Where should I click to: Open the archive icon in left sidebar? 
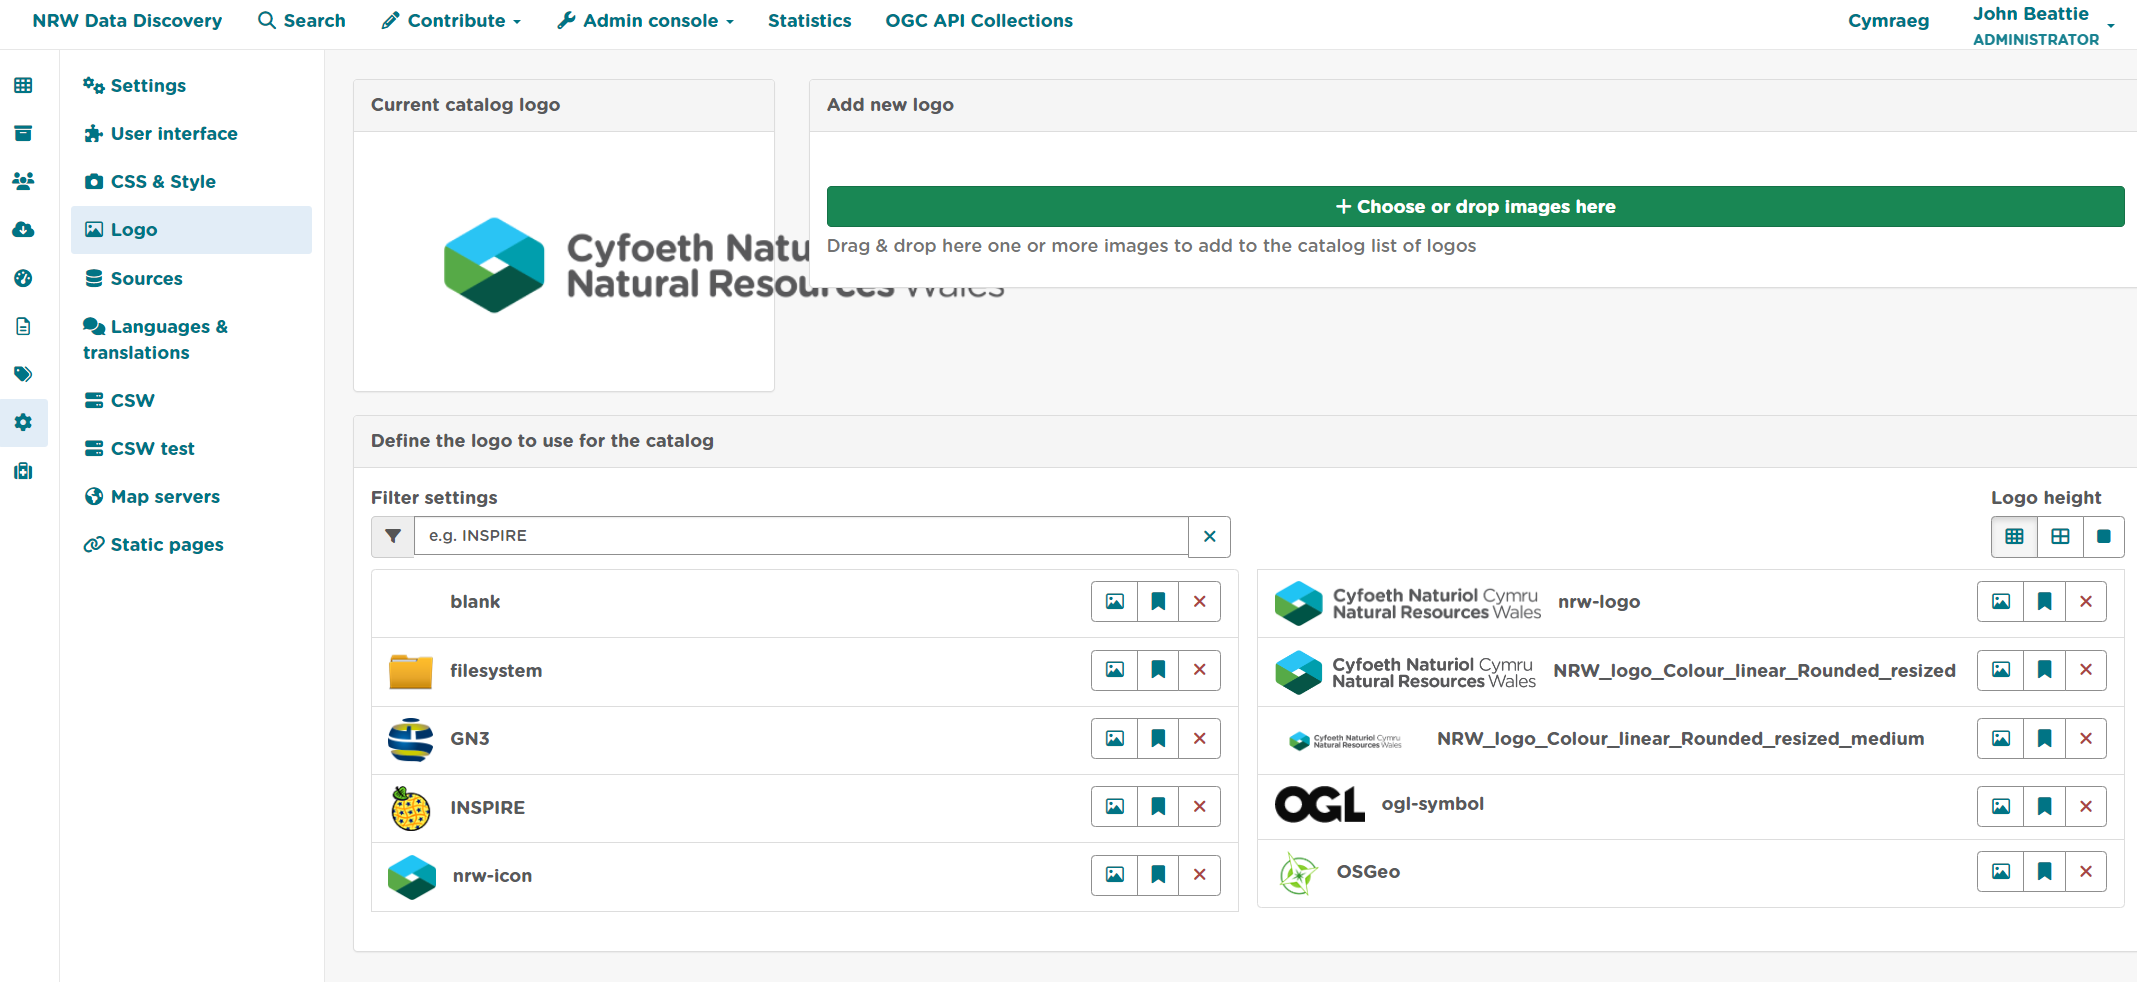tap(23, 133)
